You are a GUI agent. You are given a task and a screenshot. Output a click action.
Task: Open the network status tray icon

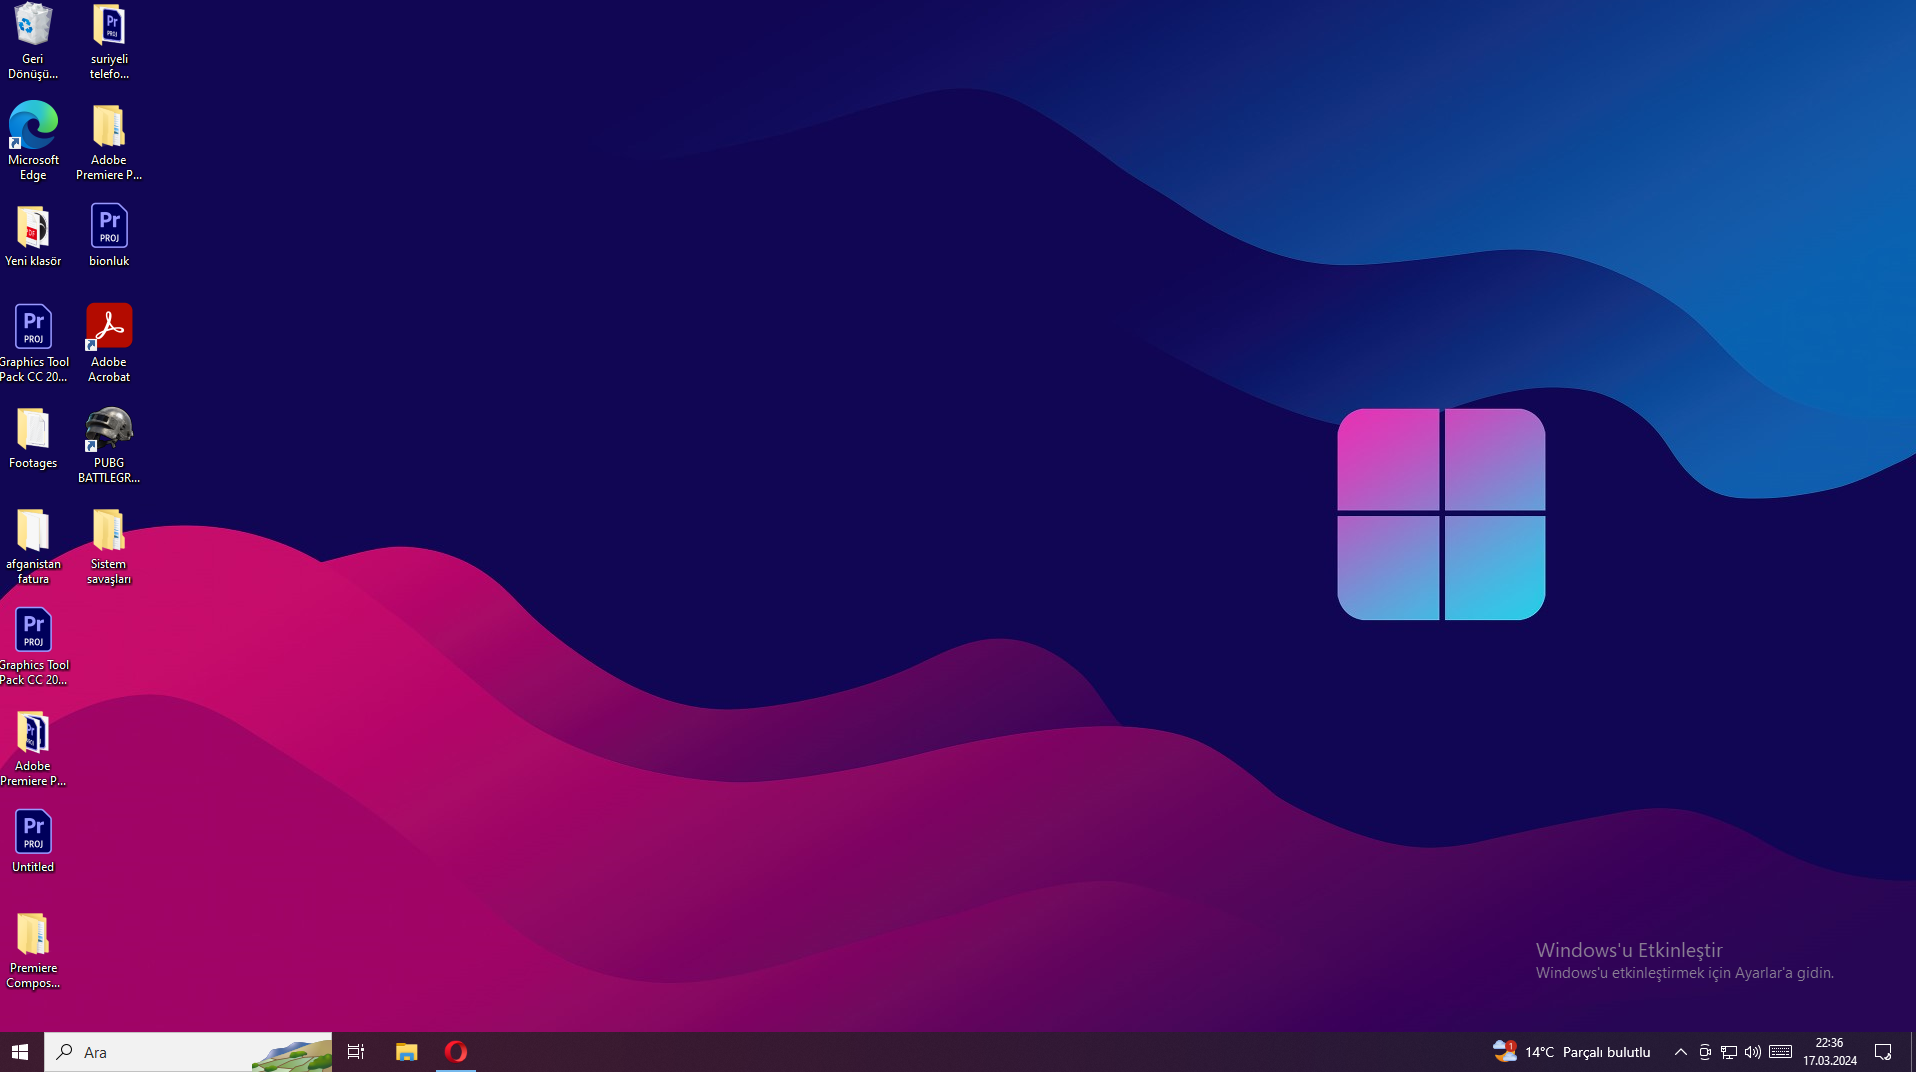click(1729, 1052)
